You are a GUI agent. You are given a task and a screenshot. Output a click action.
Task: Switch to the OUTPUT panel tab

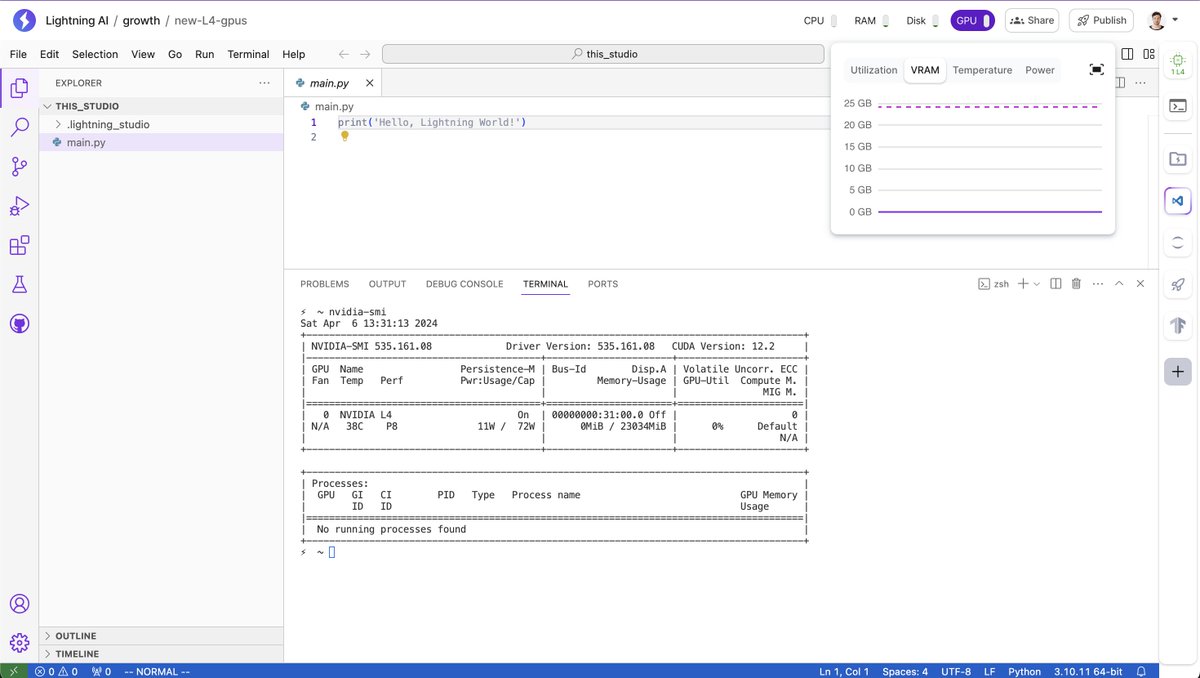point(387,284)
